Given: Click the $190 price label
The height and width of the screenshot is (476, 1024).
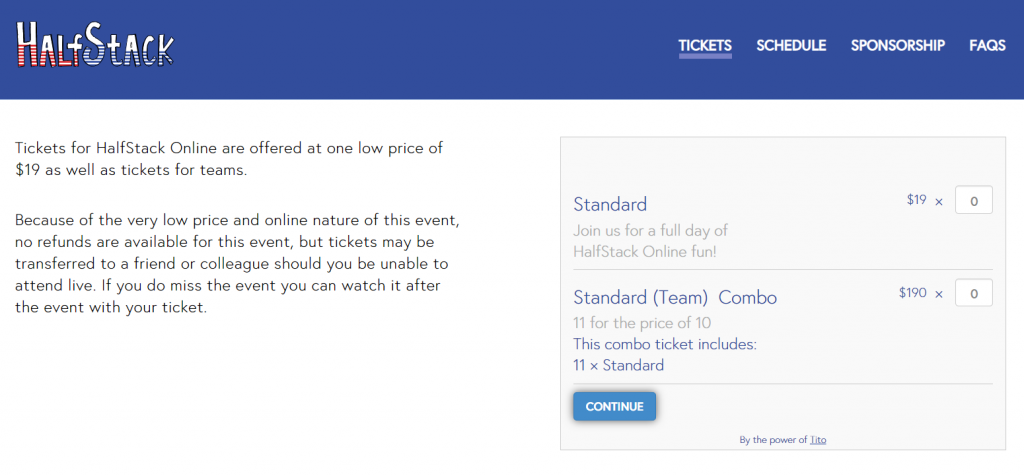Looking at the screenshot, I should (x=912, y=293).
